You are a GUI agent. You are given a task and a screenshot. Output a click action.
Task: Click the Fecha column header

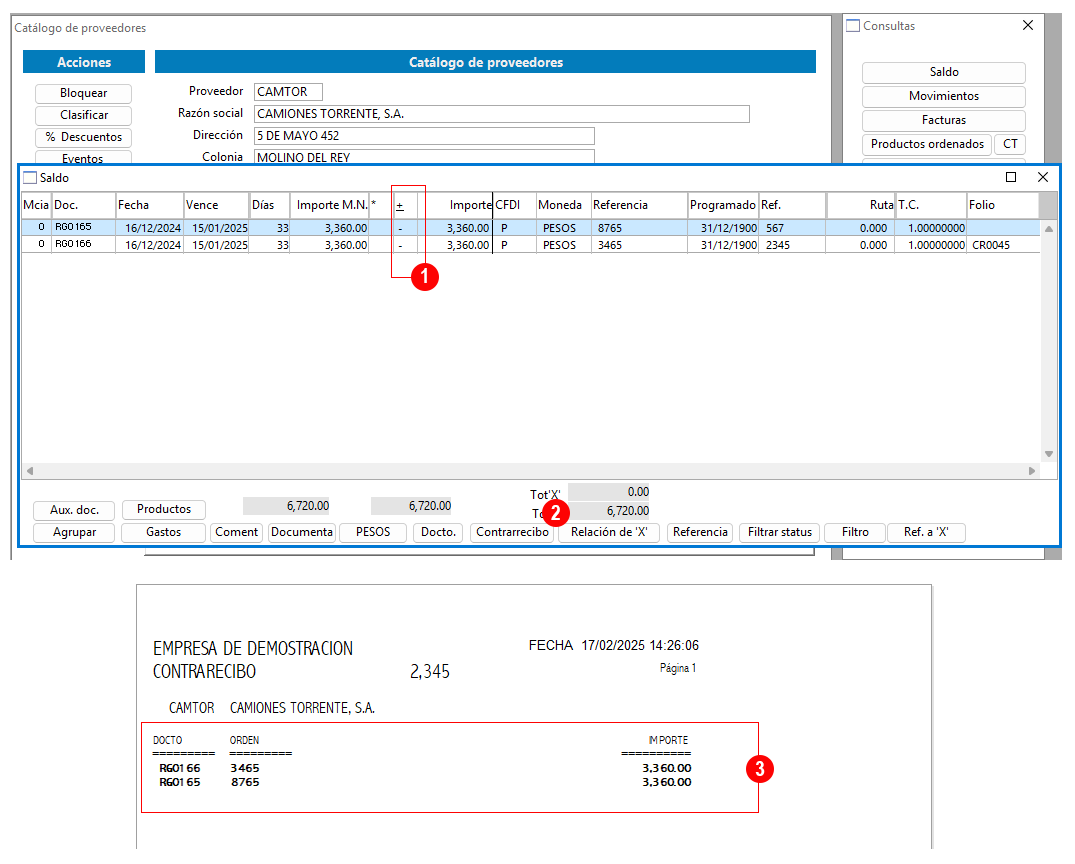tap(149, 205)
